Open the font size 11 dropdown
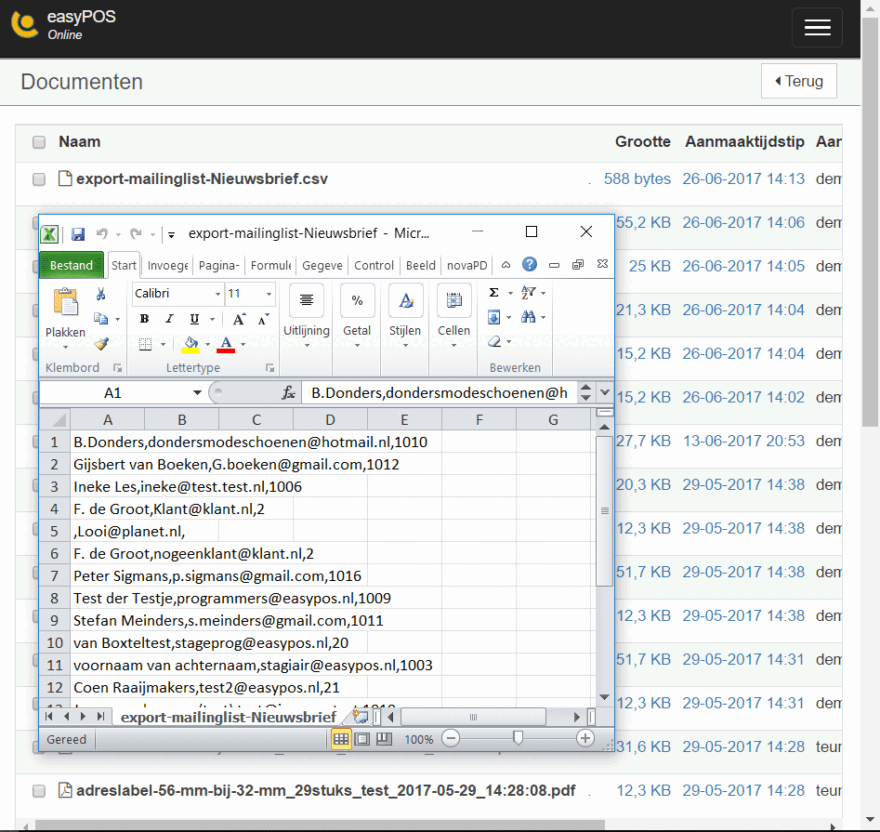This screenshot has height=832, width=880. (x=269, y=294)
